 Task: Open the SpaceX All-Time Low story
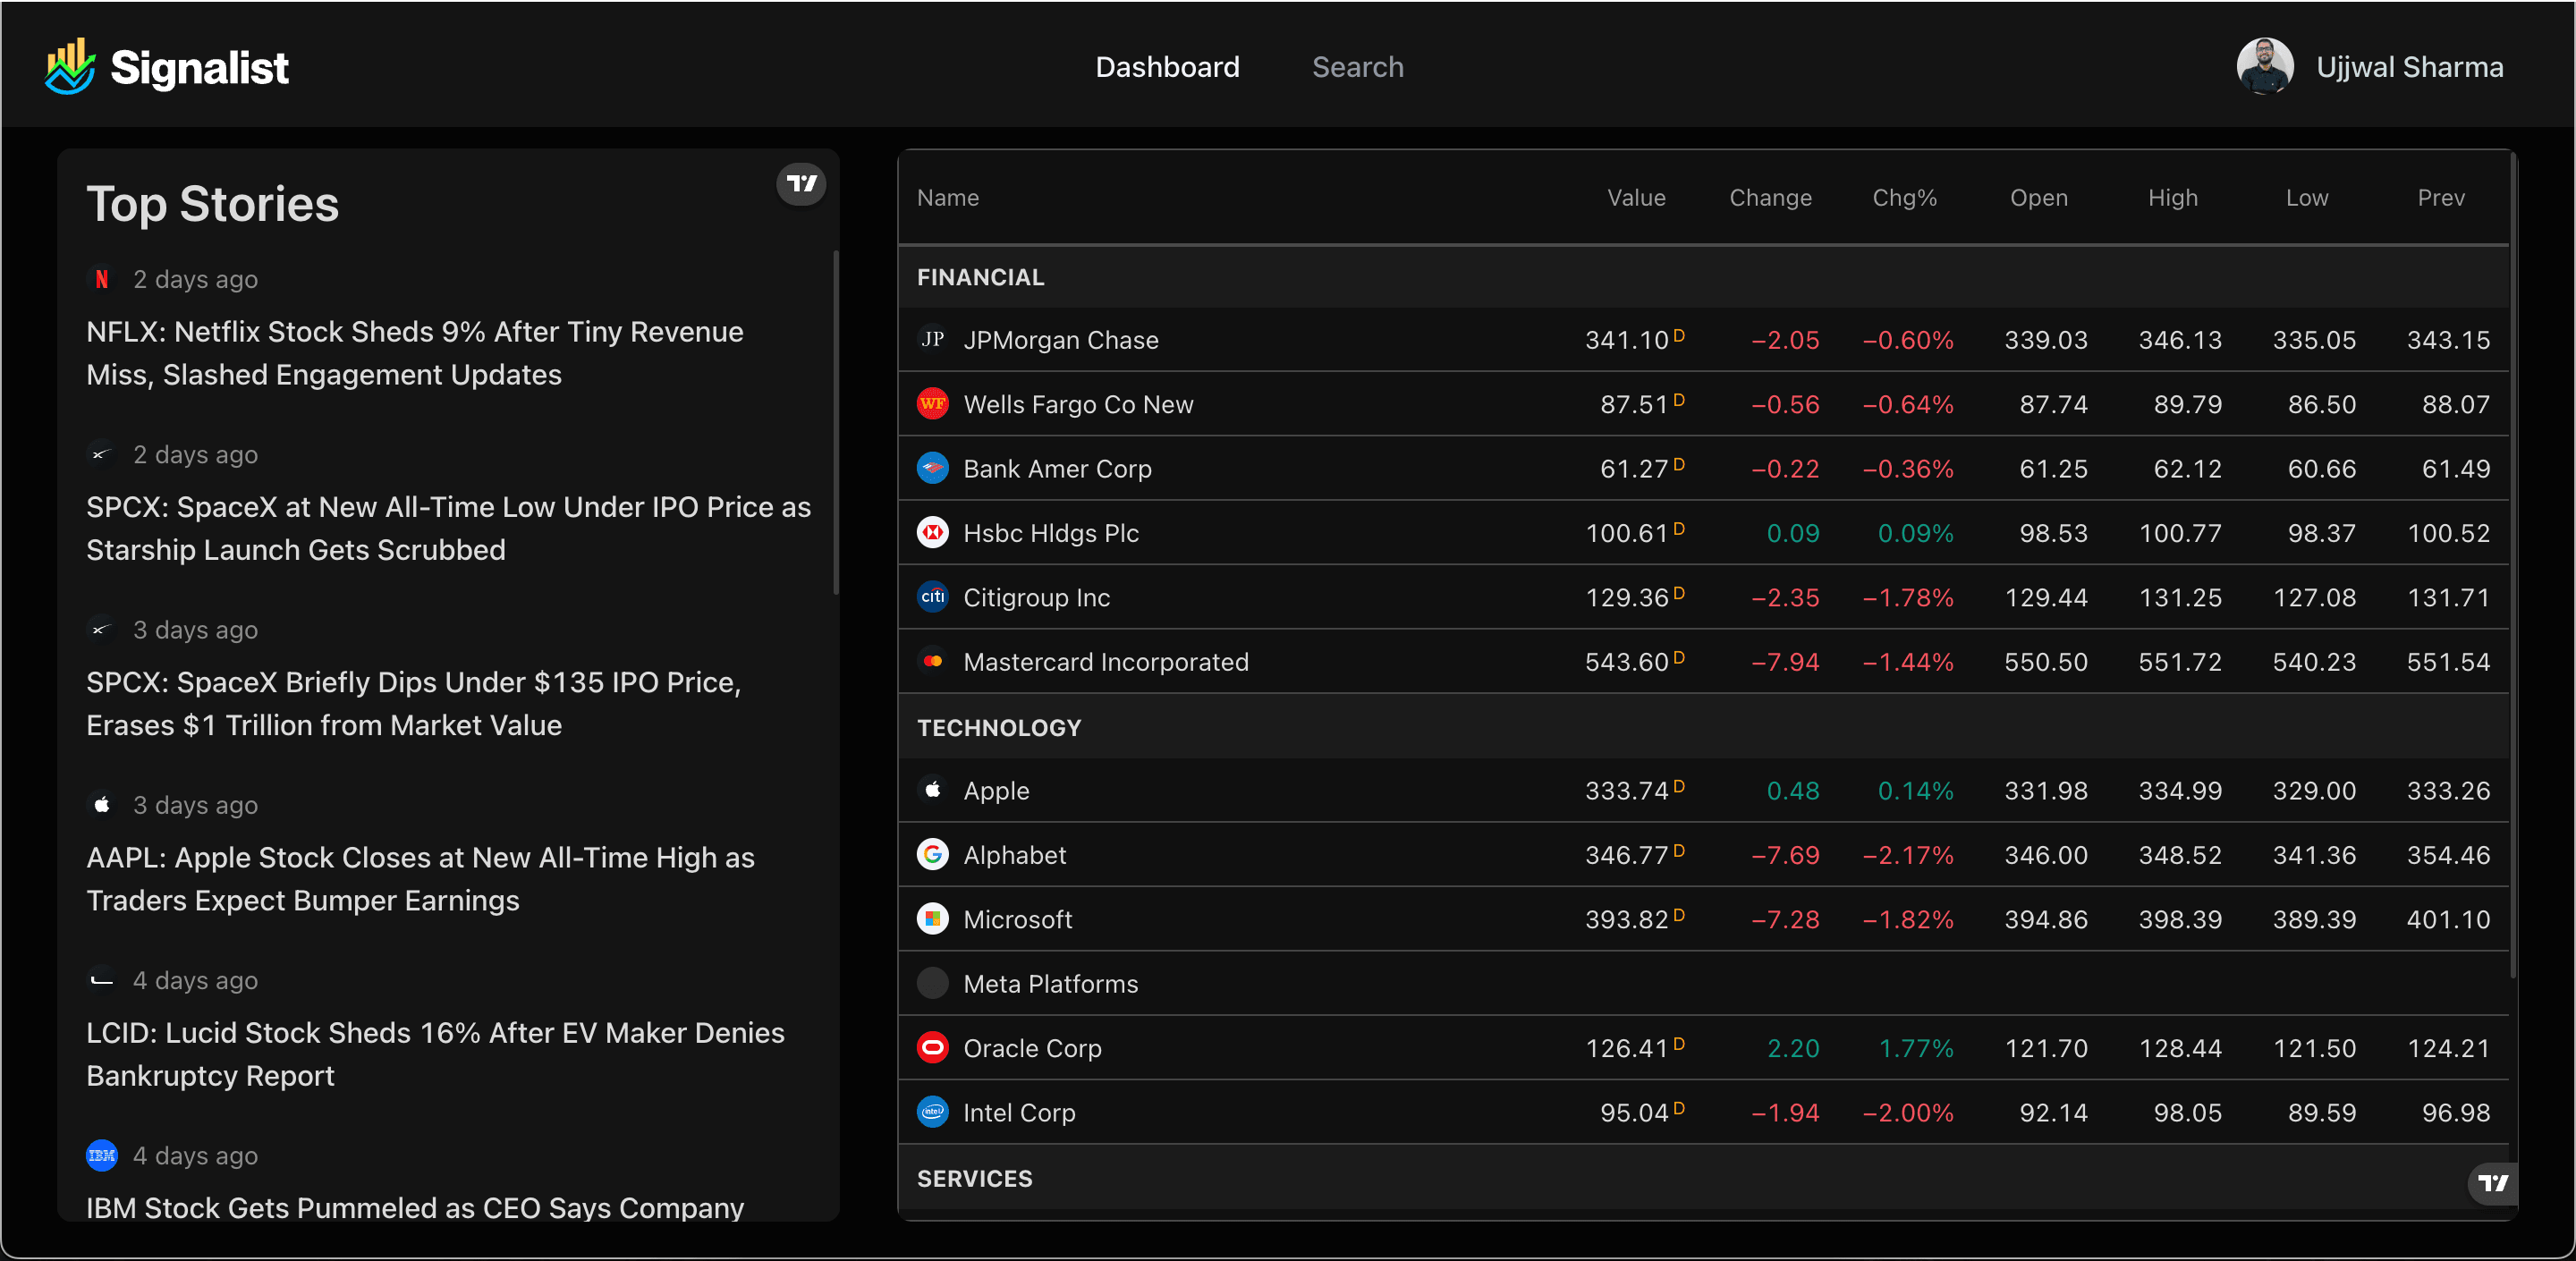point(449,528)
